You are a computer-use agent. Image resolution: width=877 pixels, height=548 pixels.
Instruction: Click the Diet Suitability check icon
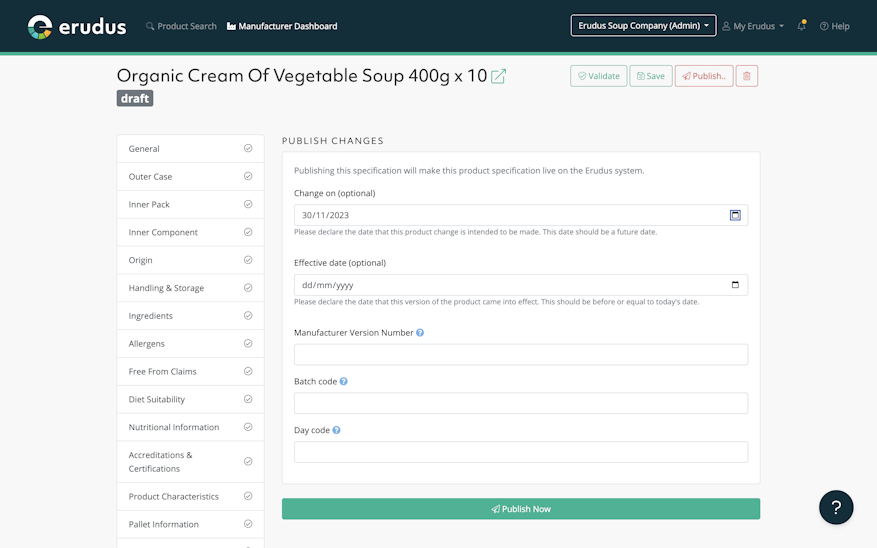click(x=248, y=399)
